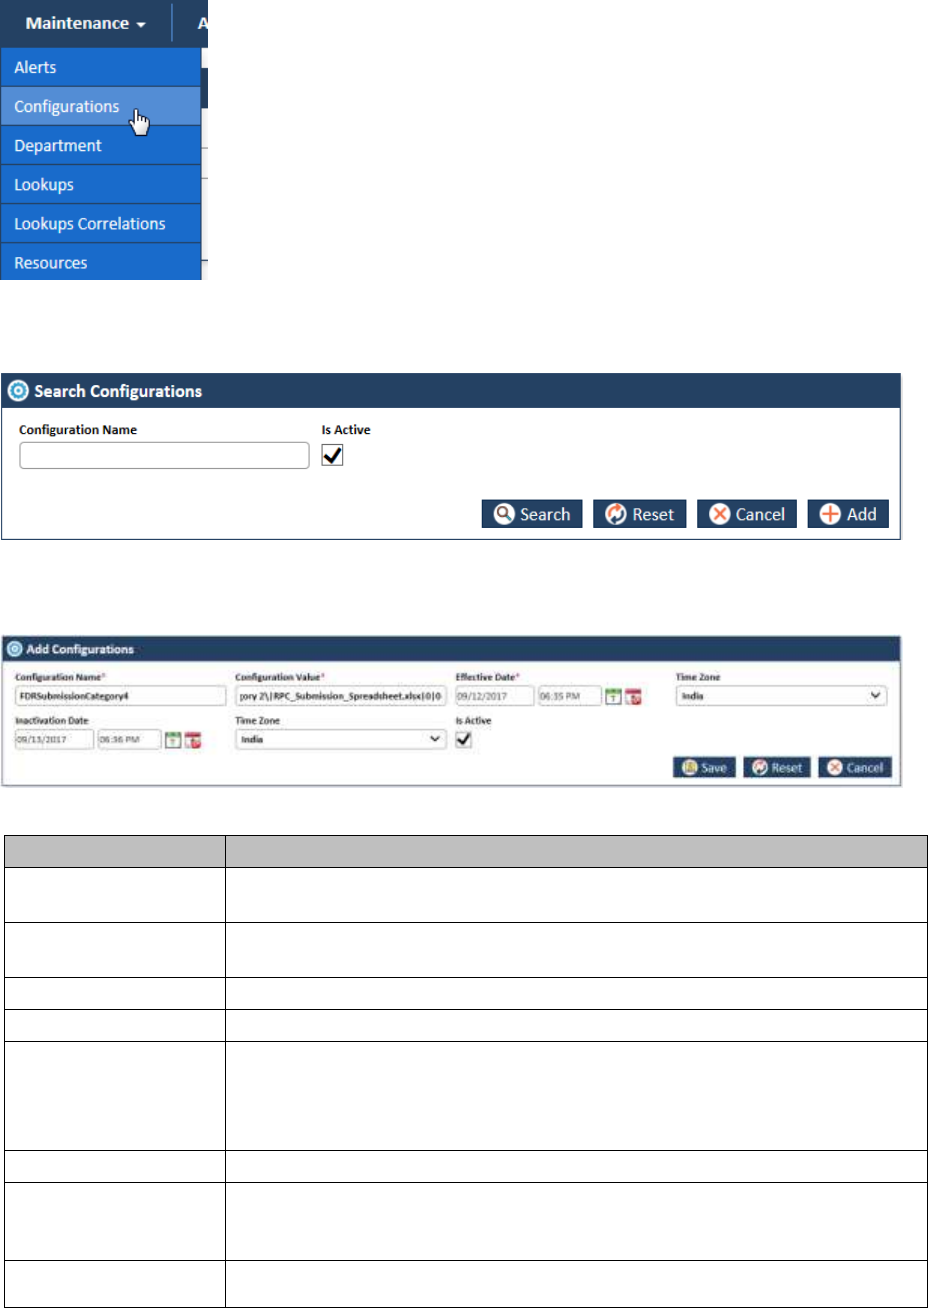The height and width of the screenshot is (1308, 928).
Task: Click the Search button
Action: tap(532, 514)
